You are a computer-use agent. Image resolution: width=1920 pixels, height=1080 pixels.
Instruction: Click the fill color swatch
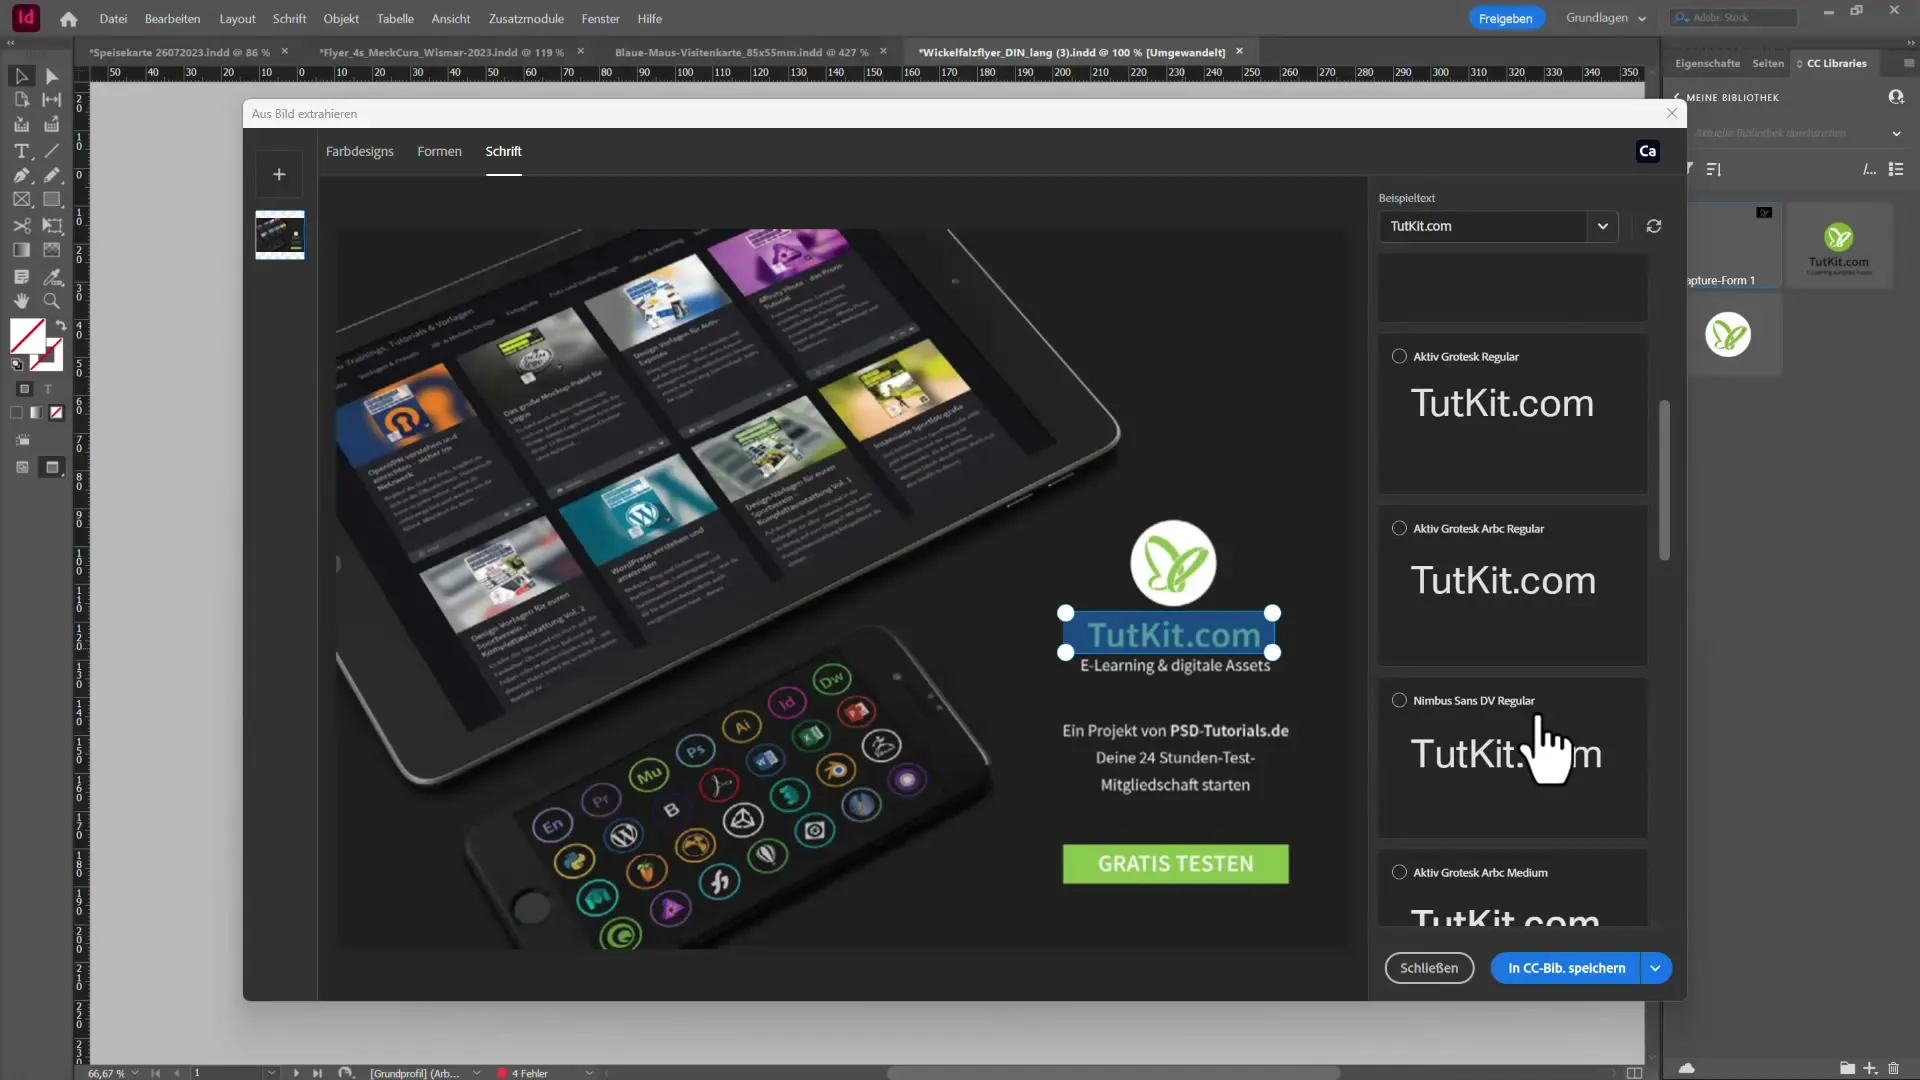[26, 336]
